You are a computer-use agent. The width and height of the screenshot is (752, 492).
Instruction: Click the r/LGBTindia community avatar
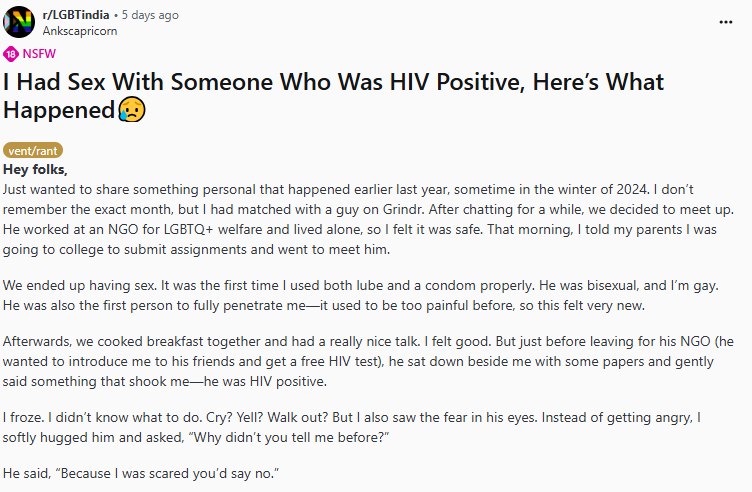22,22
